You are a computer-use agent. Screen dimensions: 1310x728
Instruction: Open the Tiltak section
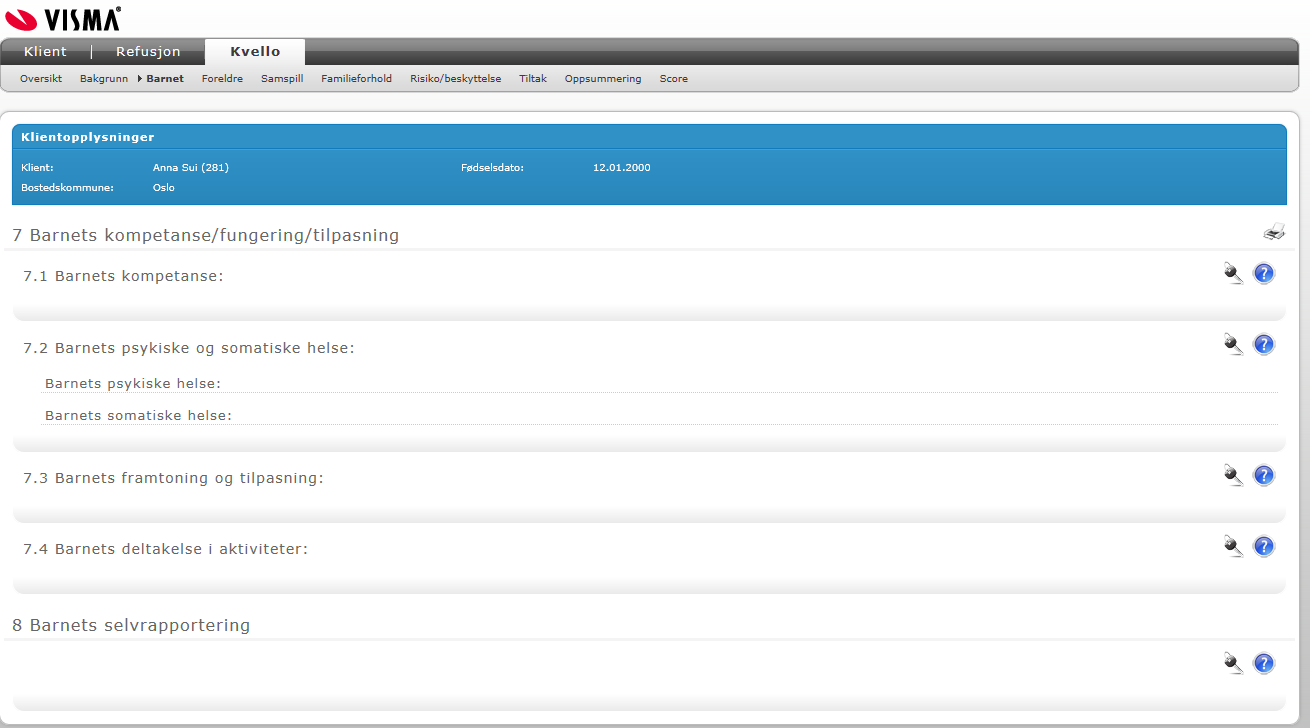(x=533, y=78)
